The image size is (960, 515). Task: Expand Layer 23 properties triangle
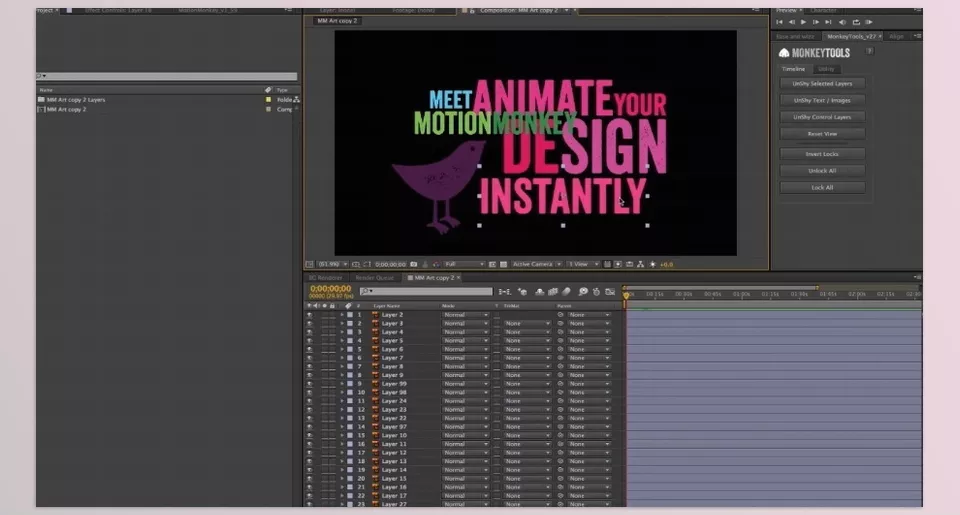342,409
